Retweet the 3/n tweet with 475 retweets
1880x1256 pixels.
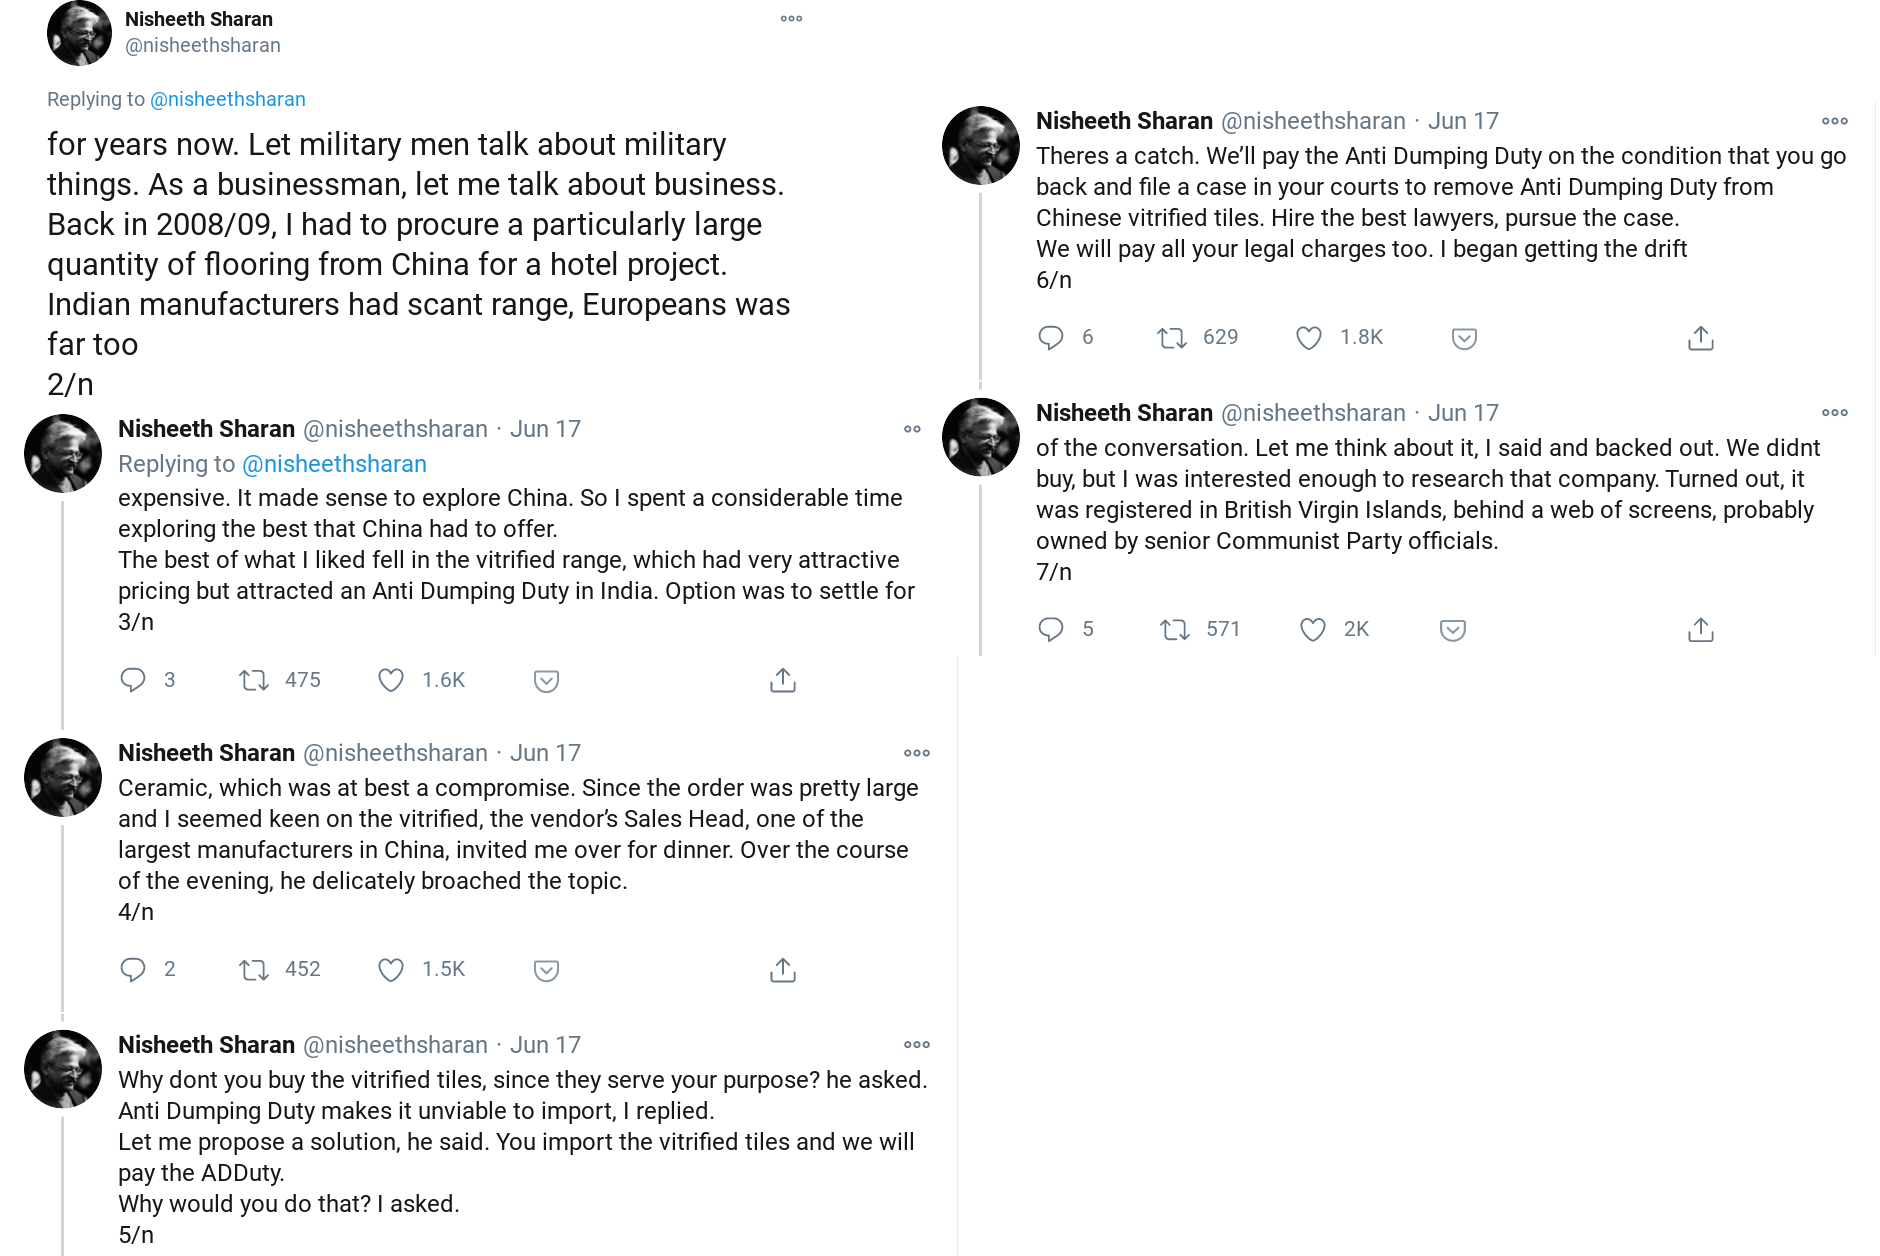coord(254,680)
